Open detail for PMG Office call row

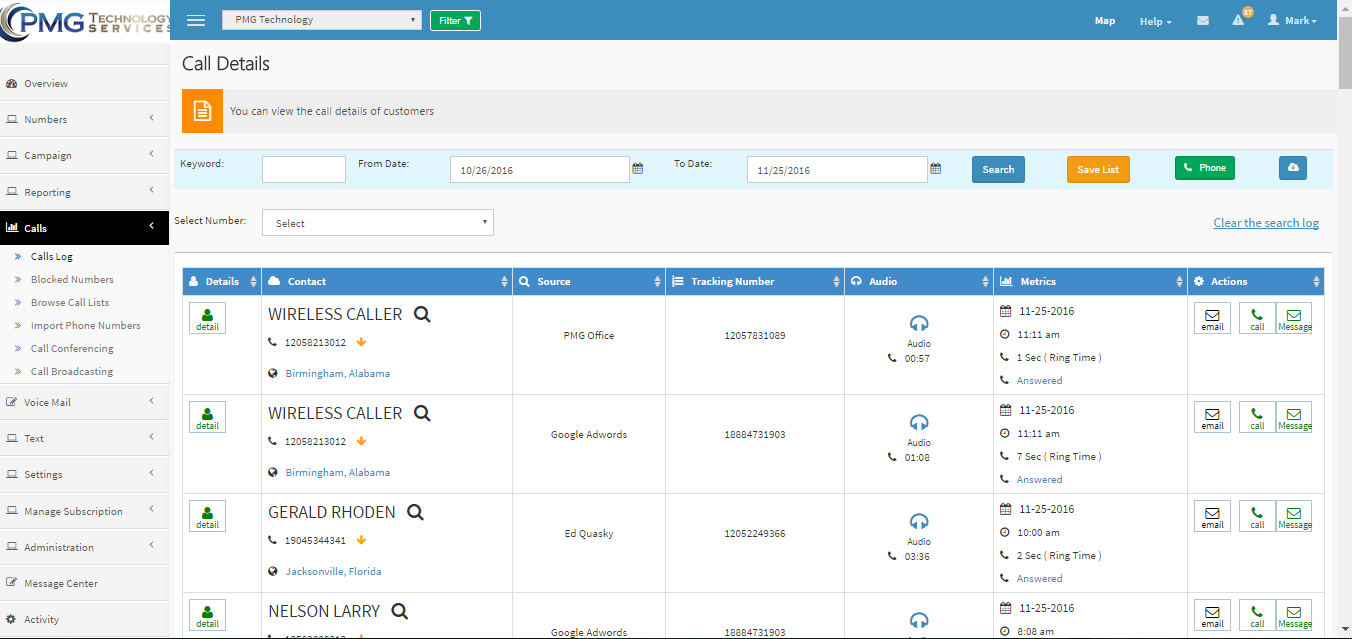pyautogui.click(x=207, y=318)
